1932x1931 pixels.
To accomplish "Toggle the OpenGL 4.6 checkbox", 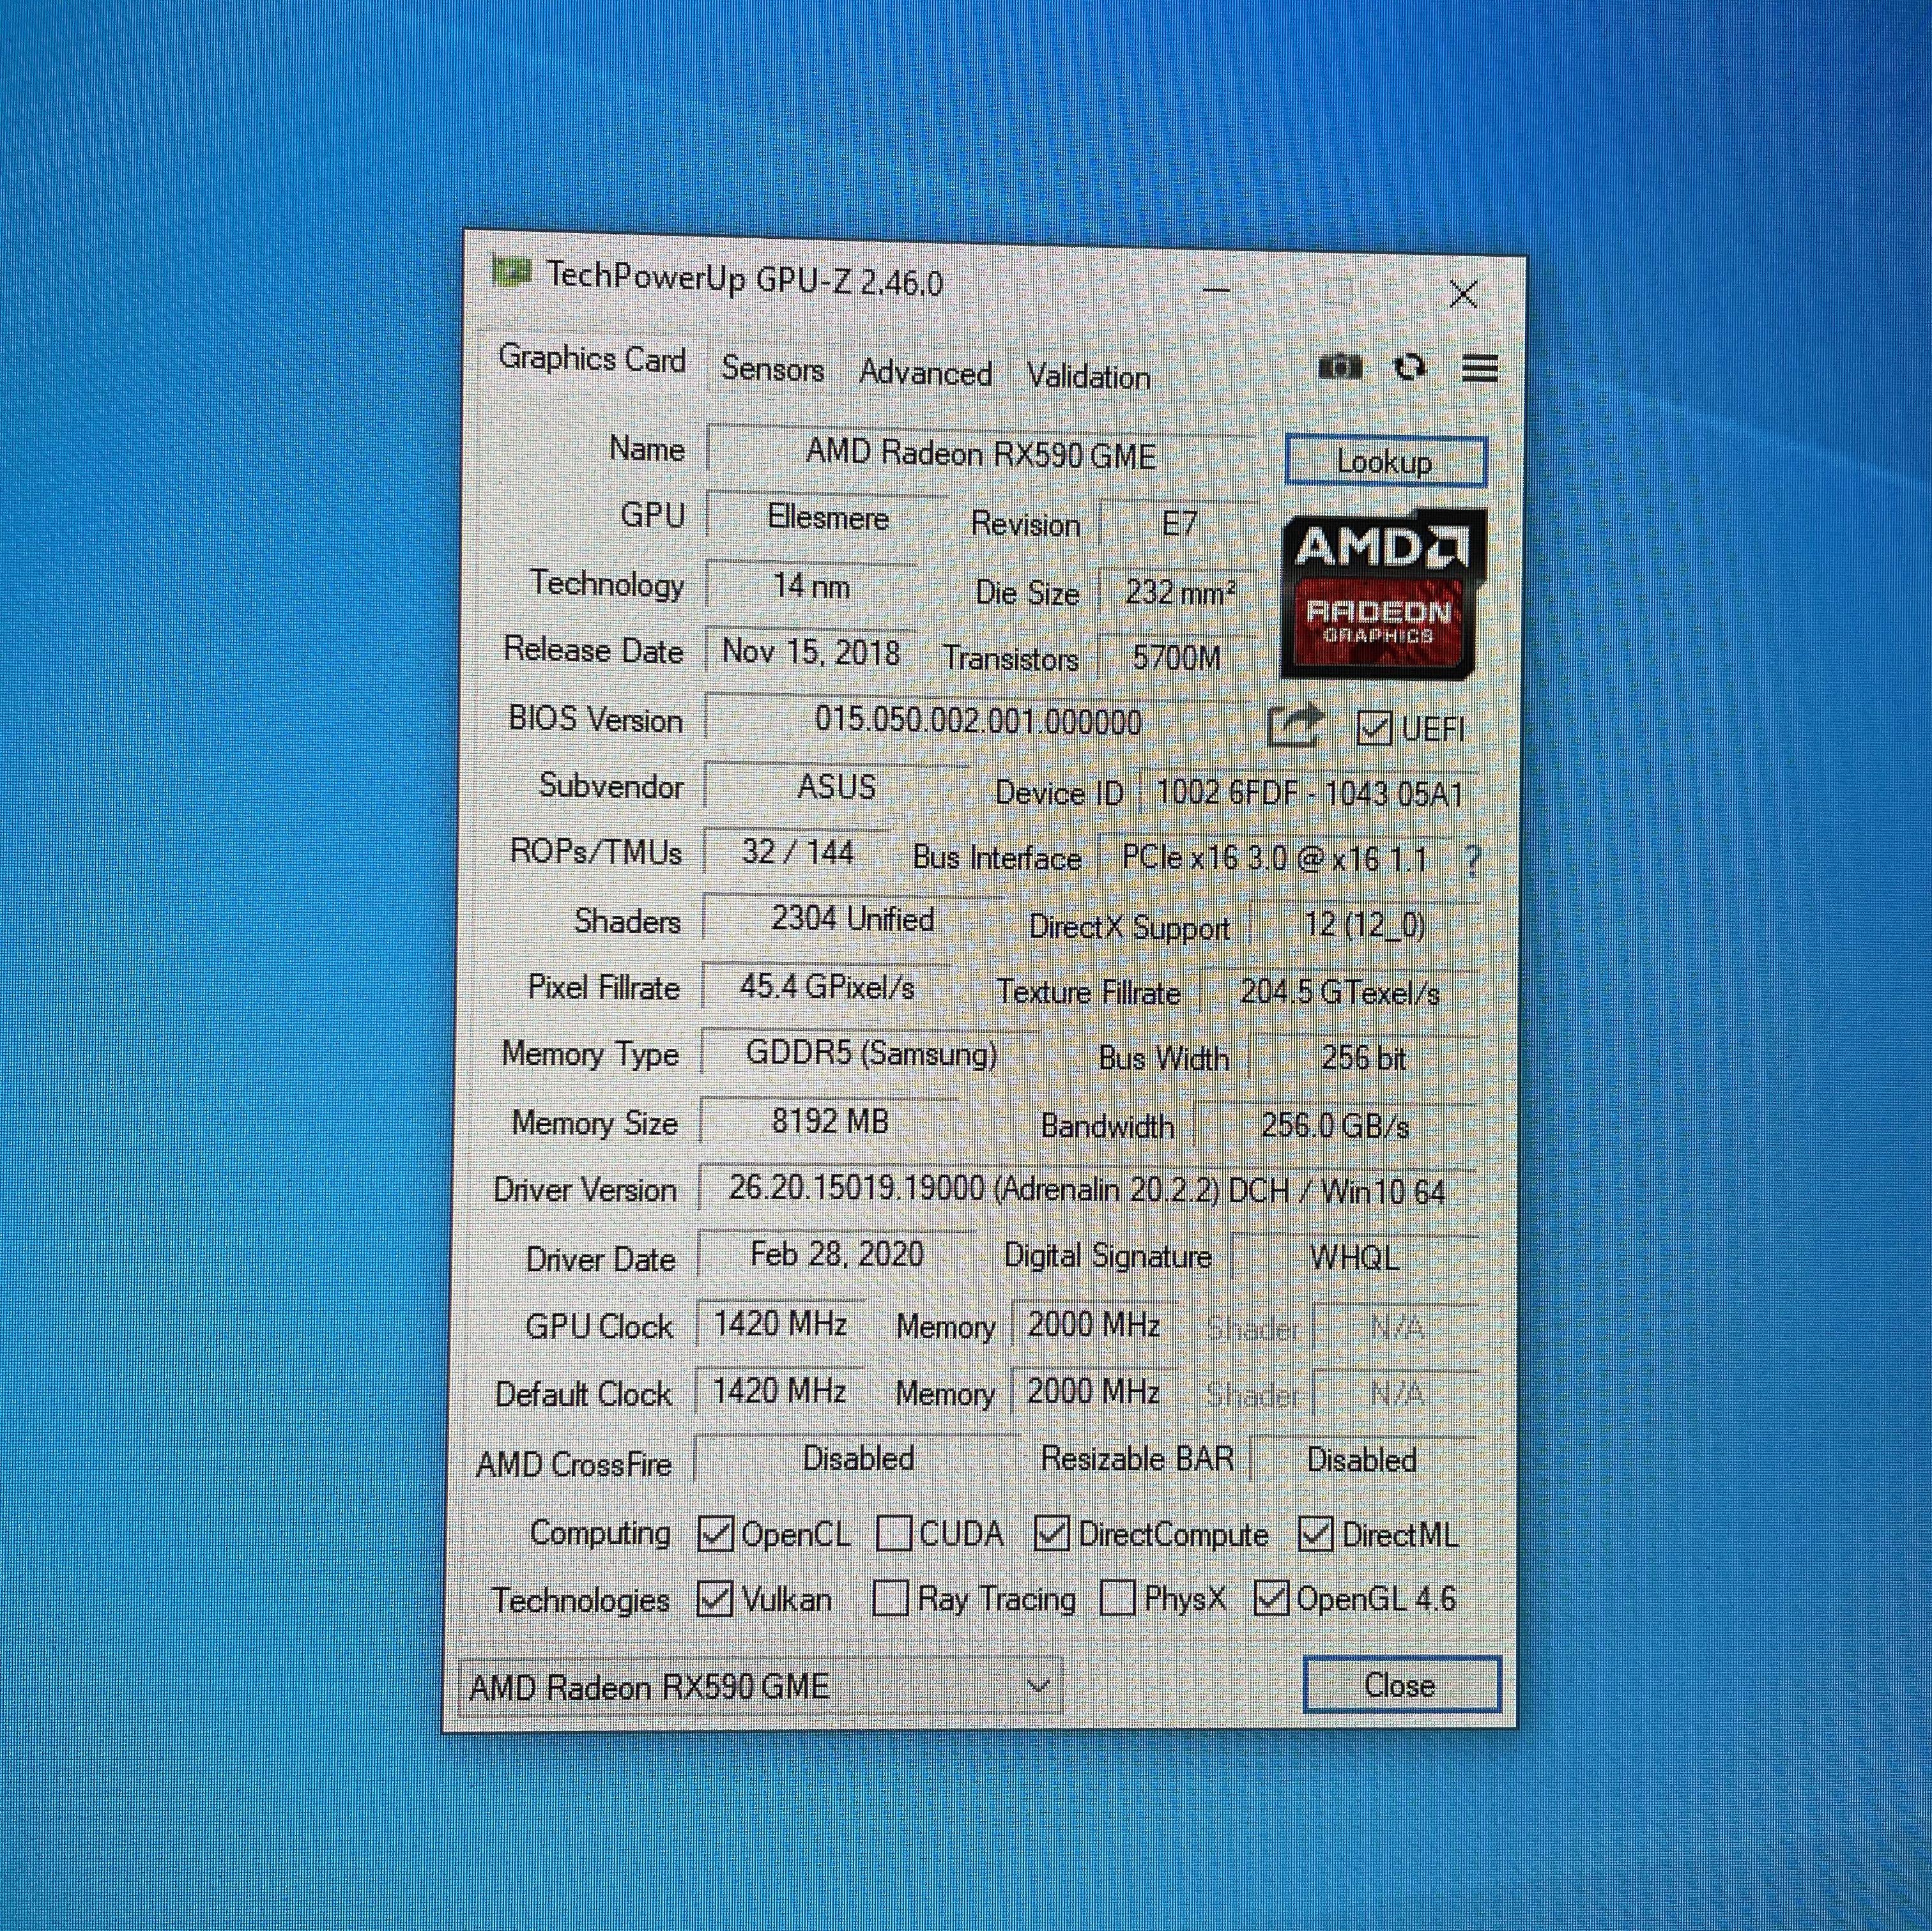I will (x=1270, y=1598).
